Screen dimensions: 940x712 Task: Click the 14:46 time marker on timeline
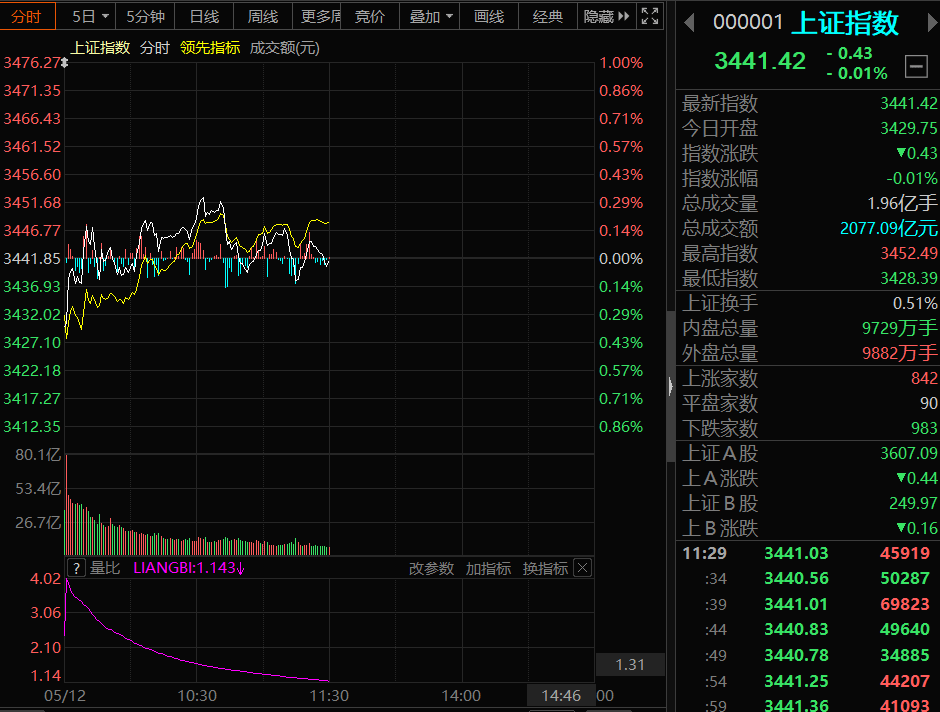point(561,695)
